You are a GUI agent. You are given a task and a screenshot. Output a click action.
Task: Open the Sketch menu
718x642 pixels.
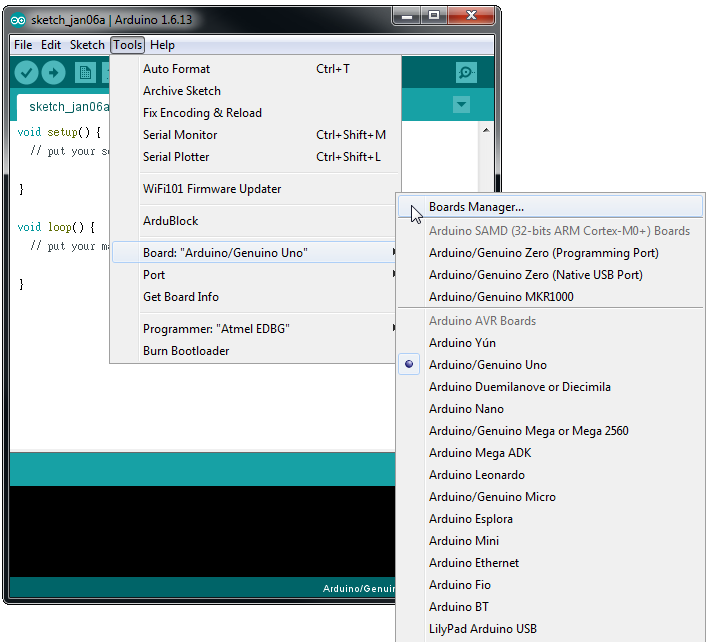pyautogui.click(x=87, y=45)
